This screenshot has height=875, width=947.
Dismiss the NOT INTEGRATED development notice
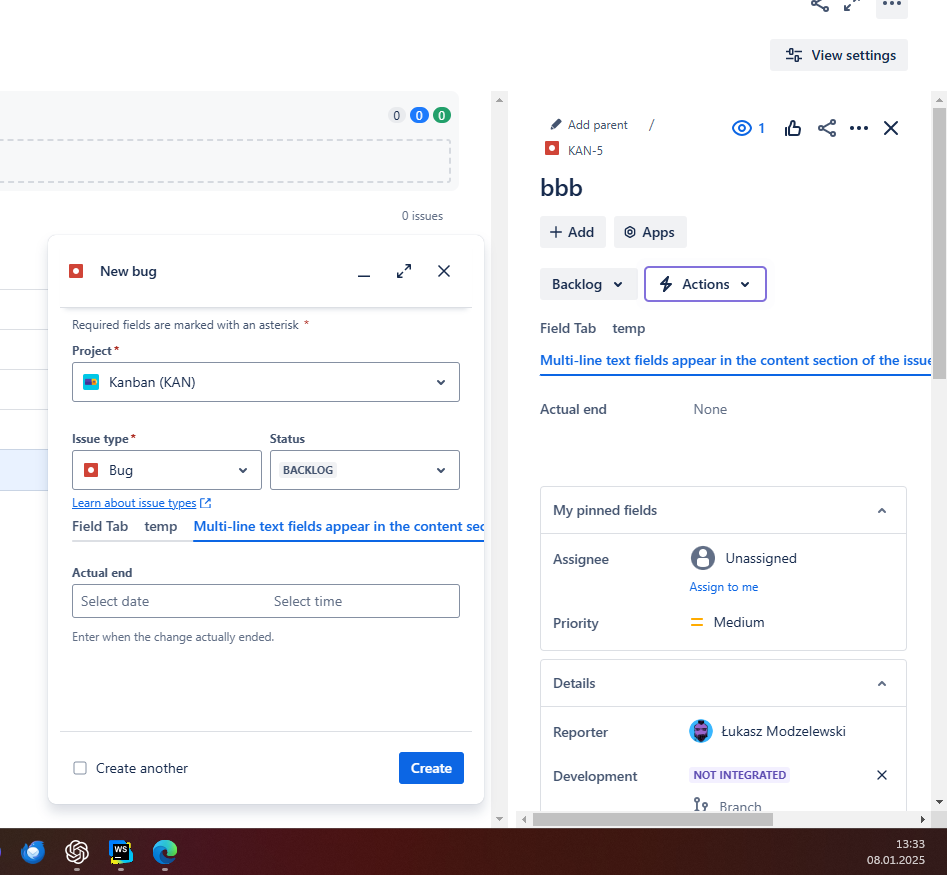(x=881, y=775)
